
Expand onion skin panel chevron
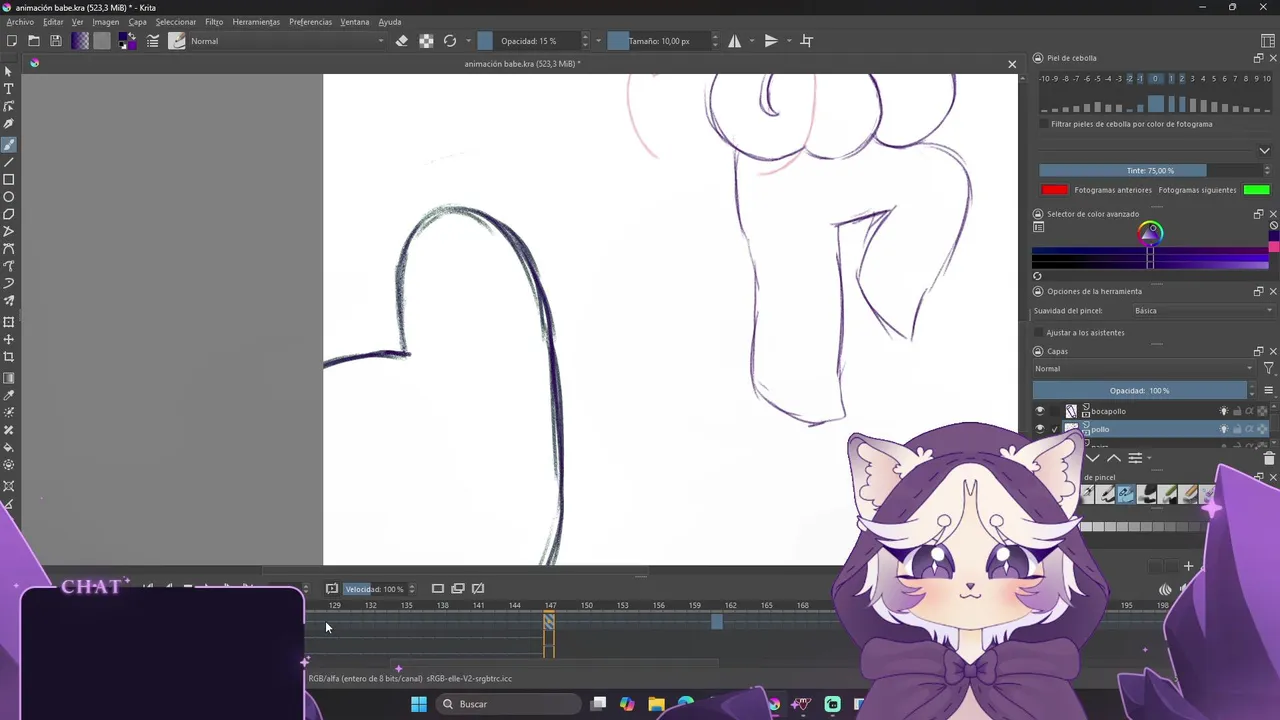point(1265,151)
